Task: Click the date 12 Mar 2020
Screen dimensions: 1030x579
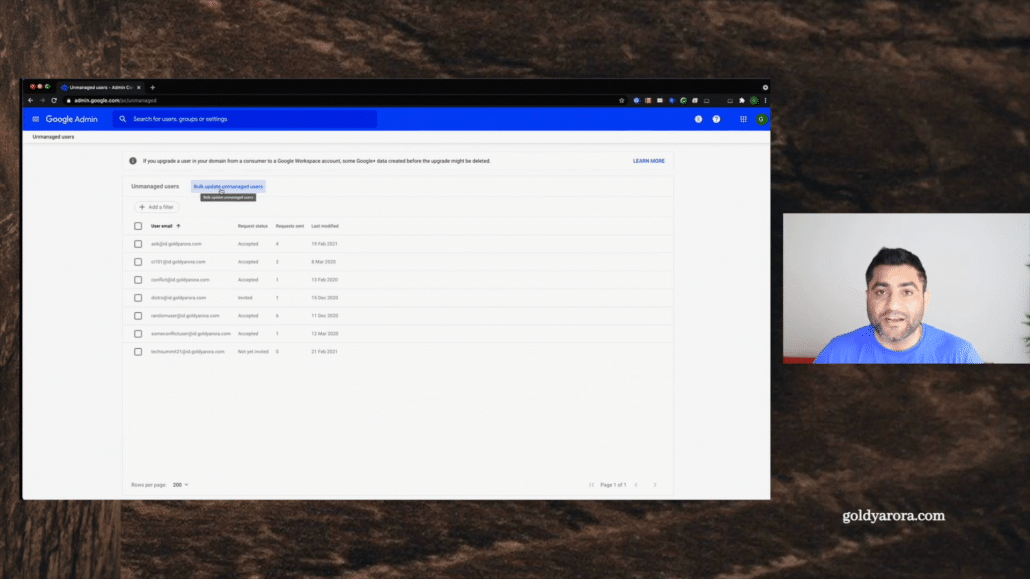Action: coord(325,334)
